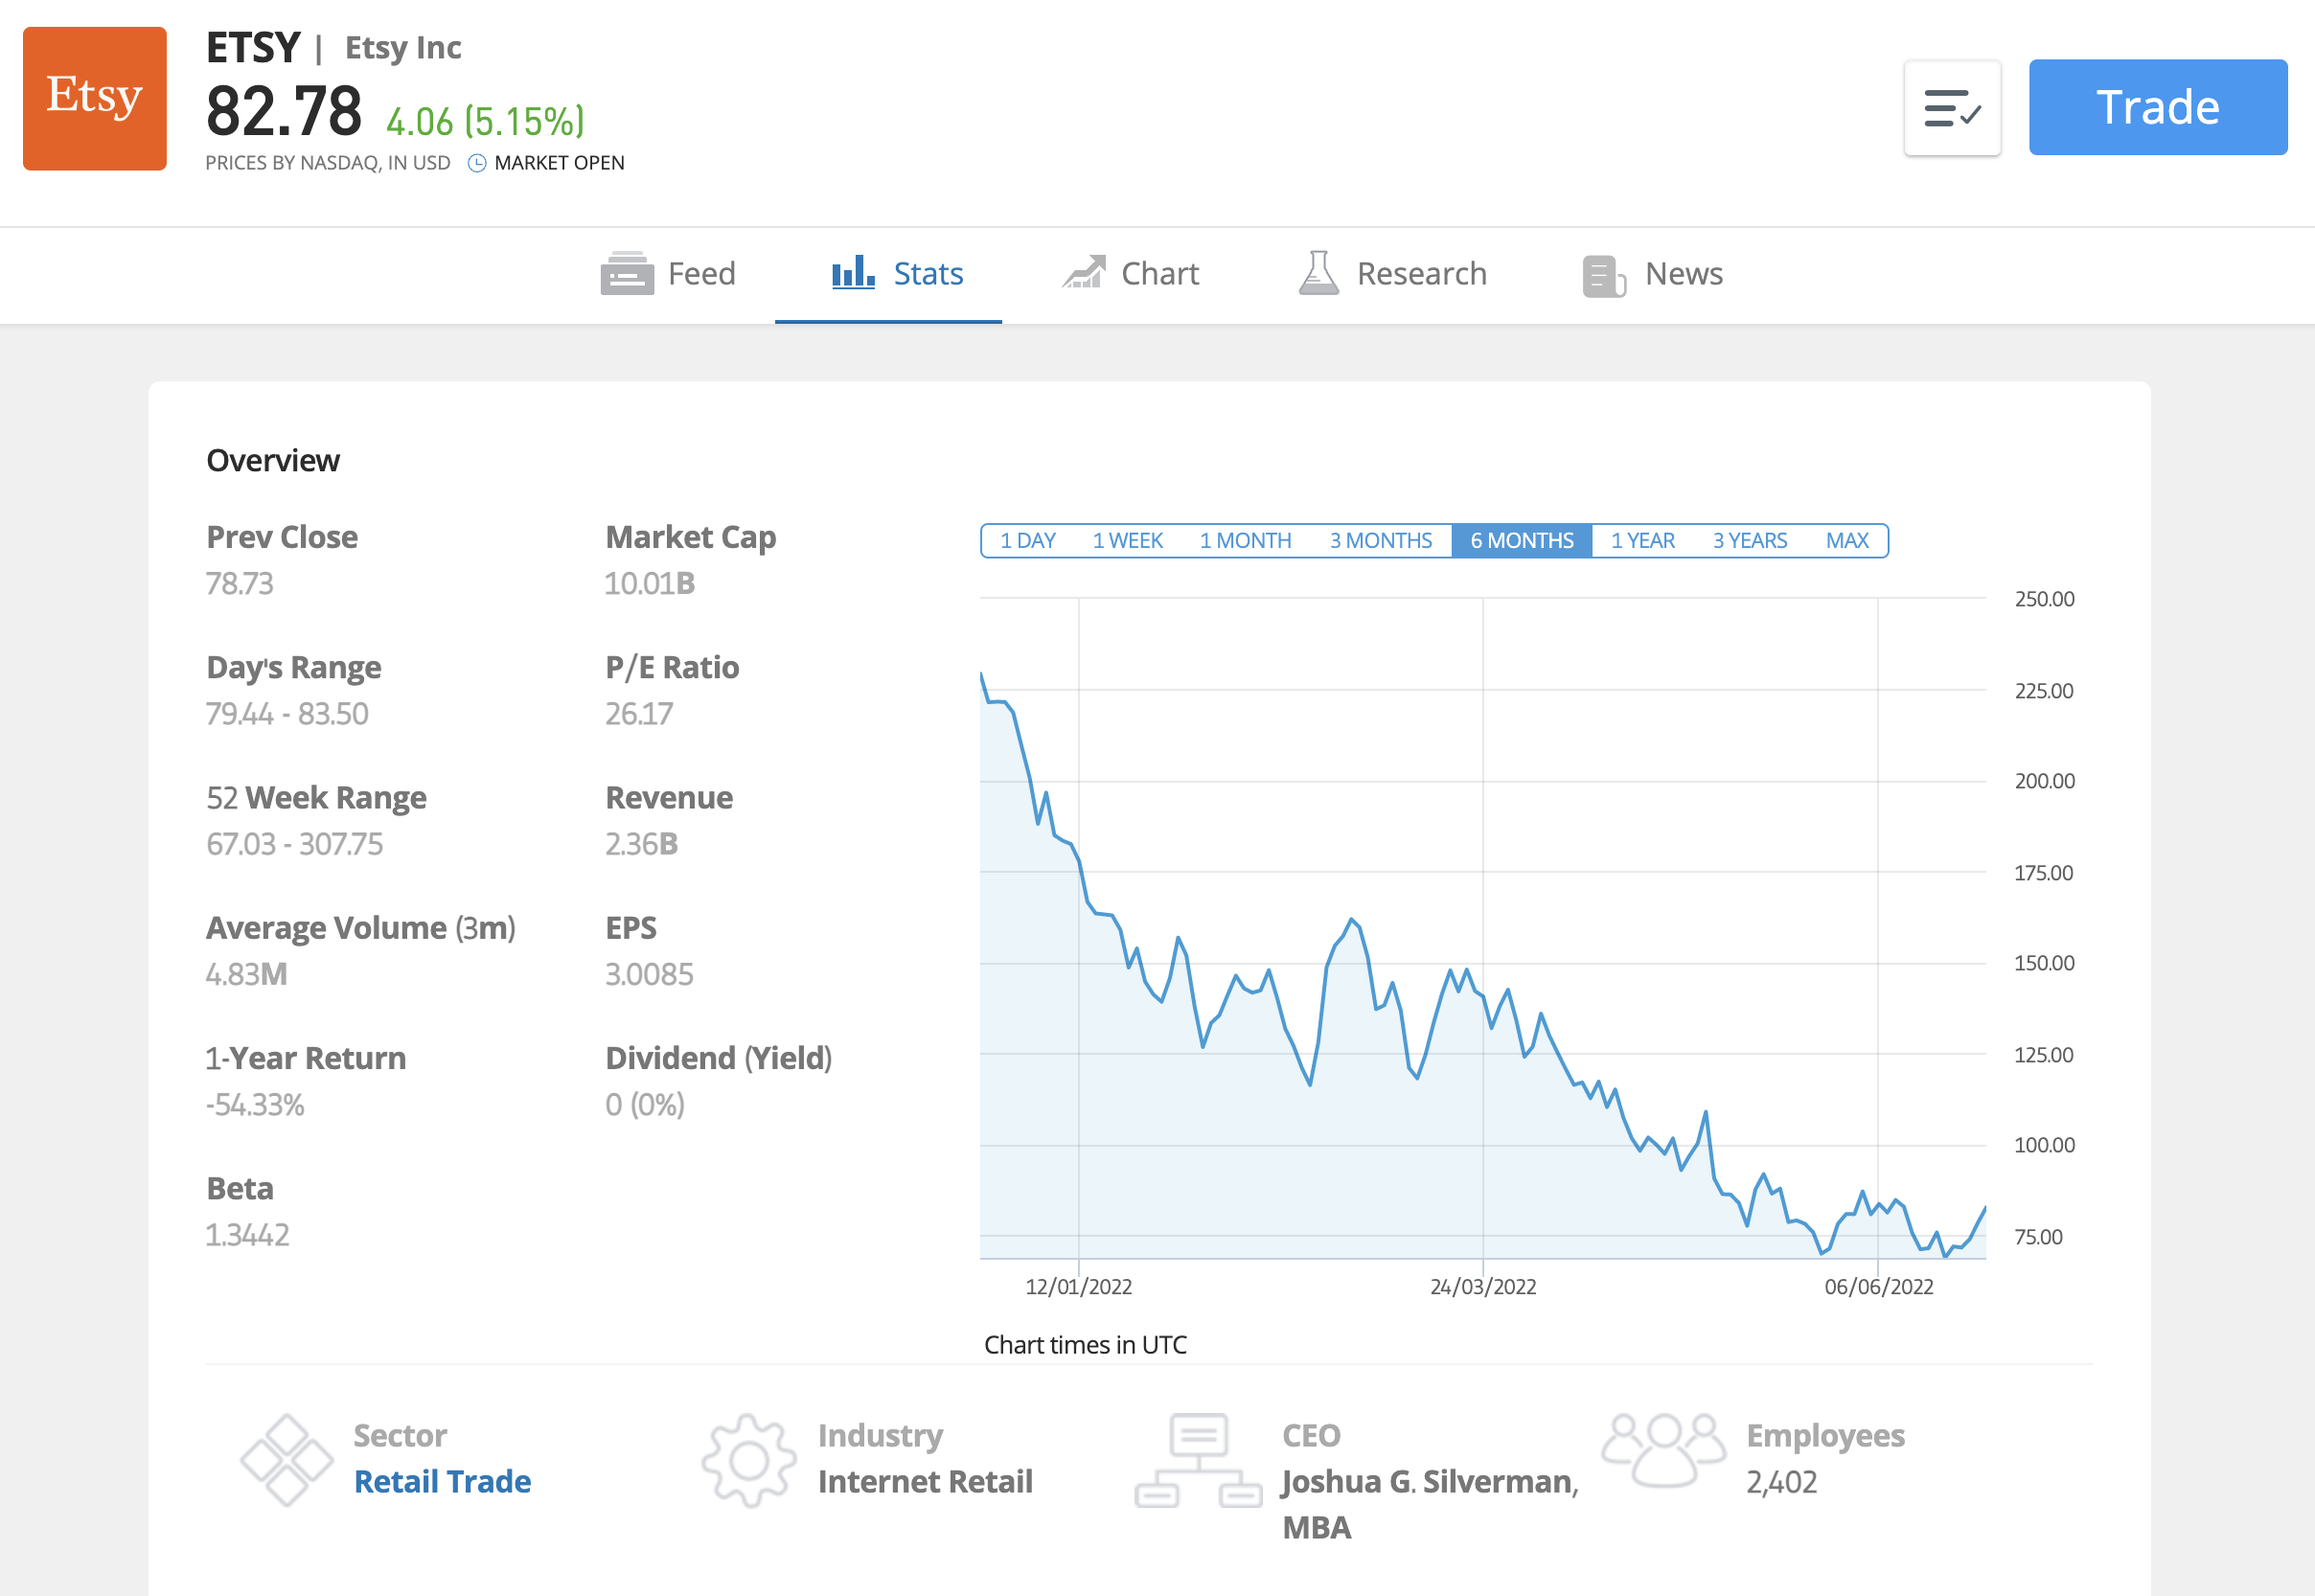Click the 06/06/2022 chart date label
Screen dimensions: 2315x1596
pyautogui.click(x=1879, y=1287)
